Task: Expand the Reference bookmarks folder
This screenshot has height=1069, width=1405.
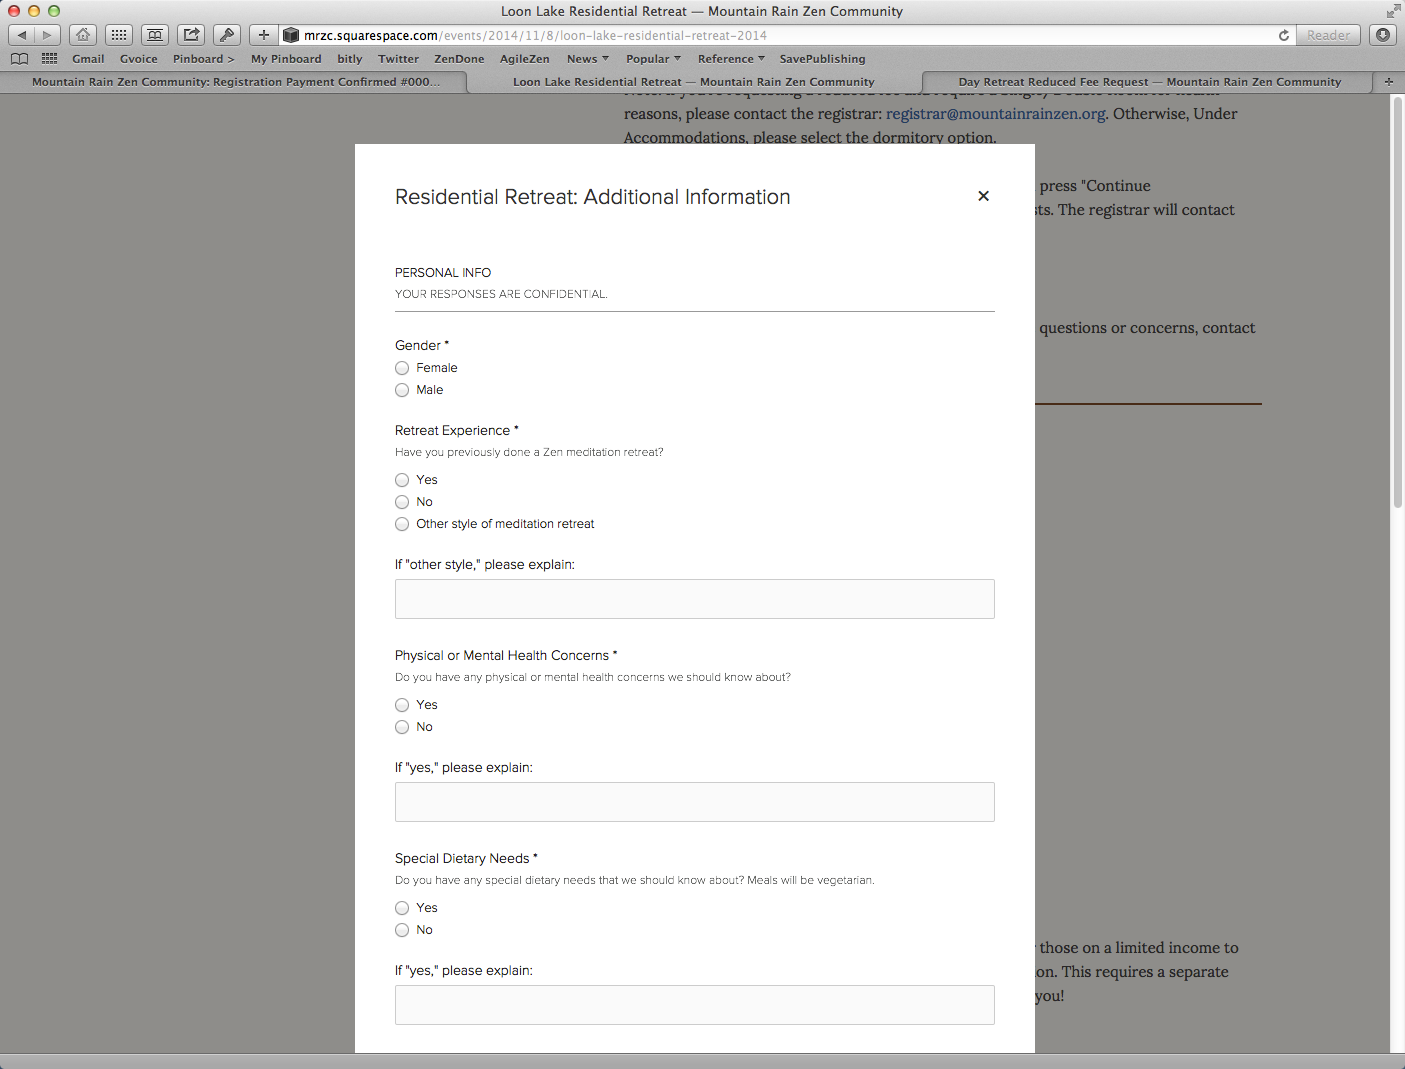Action: pyautogui.click(x=731, y=59)
